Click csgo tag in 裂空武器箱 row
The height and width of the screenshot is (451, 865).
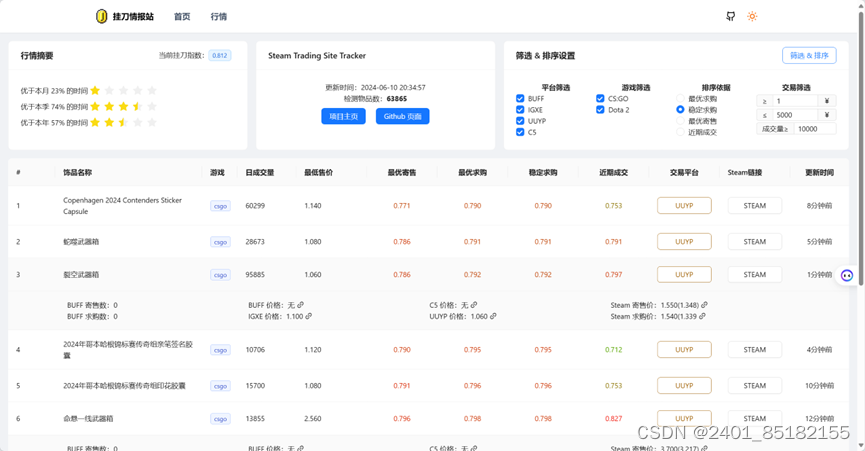[220, 275]
